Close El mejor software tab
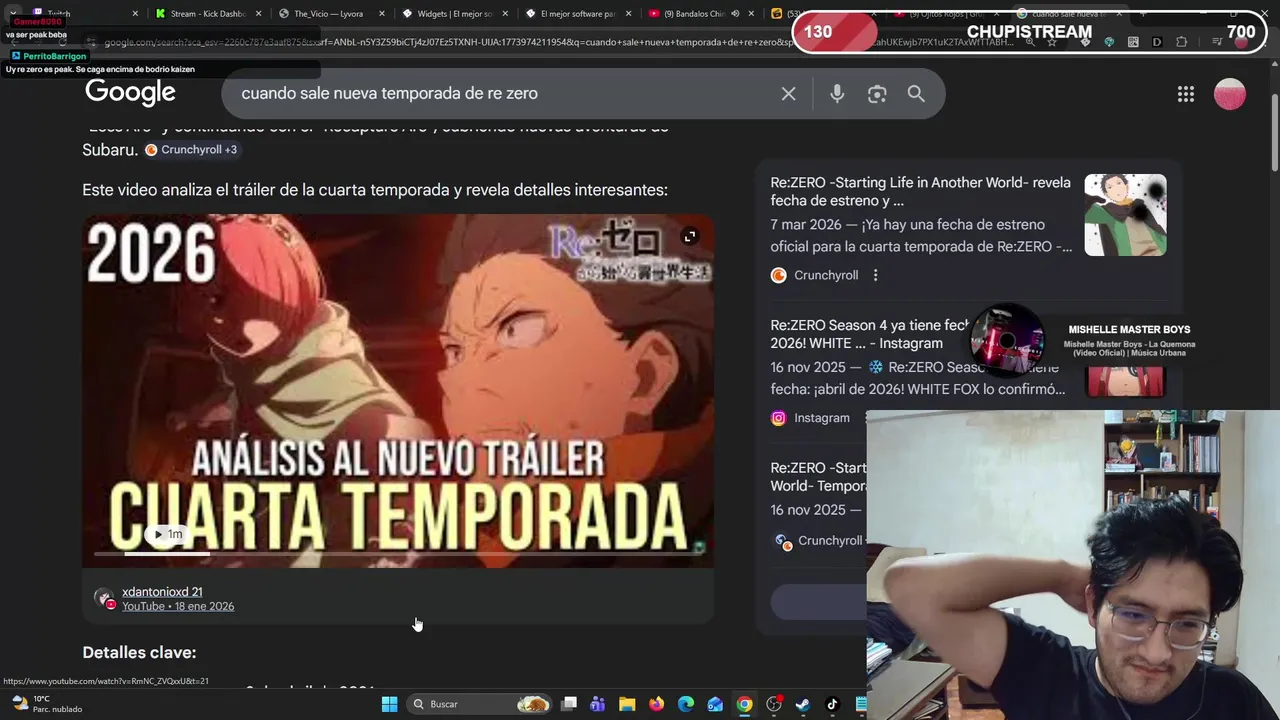This screenshot has width=1280, height=720. pos(629,14)
